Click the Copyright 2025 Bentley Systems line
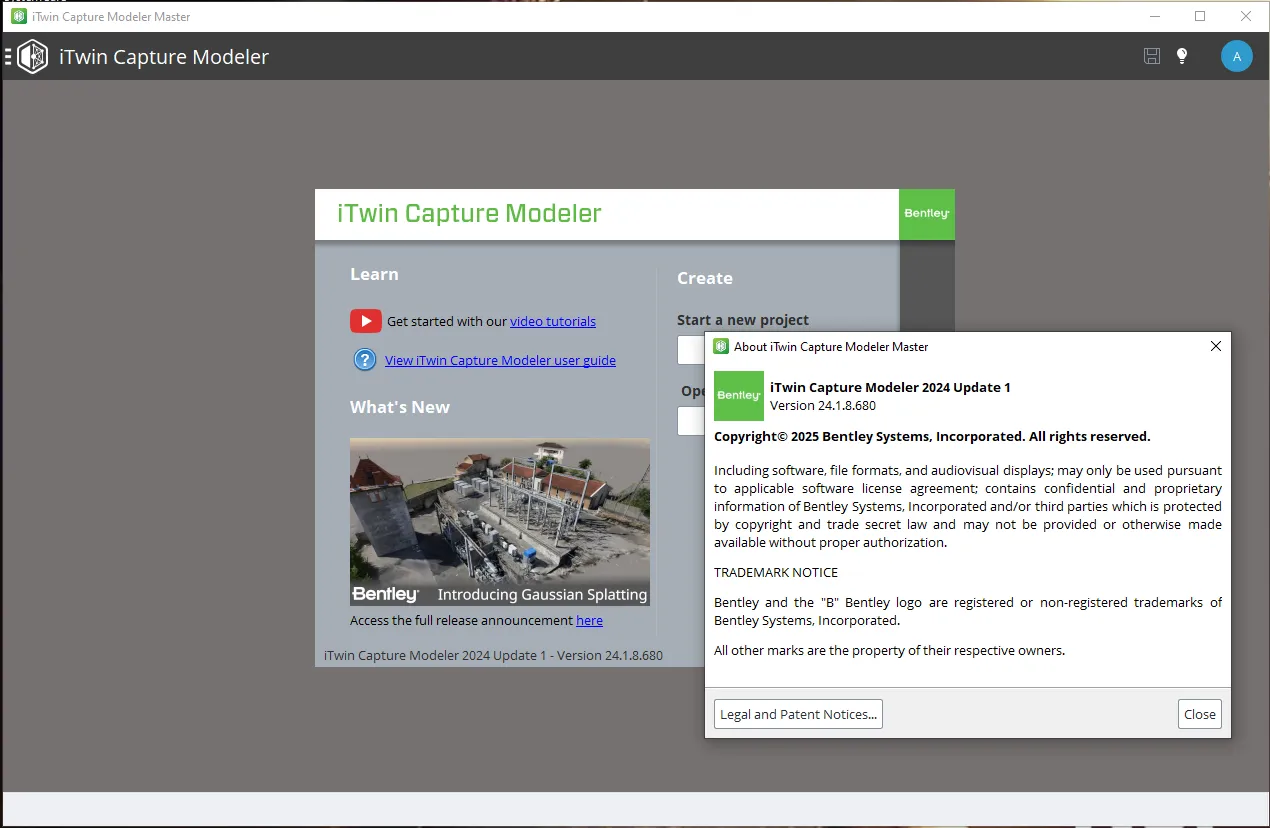 click(932, 436)
